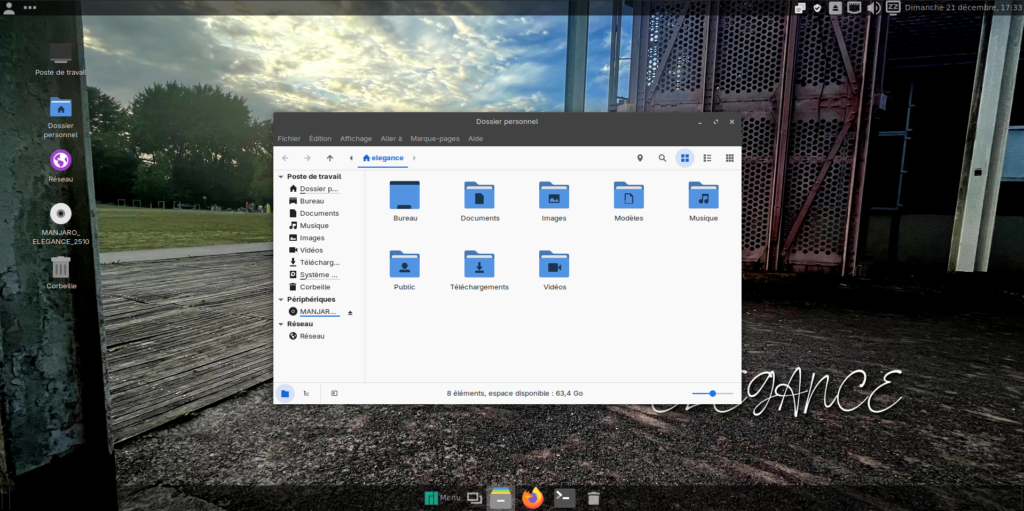Click the file manager dock icon

point(501,498)
